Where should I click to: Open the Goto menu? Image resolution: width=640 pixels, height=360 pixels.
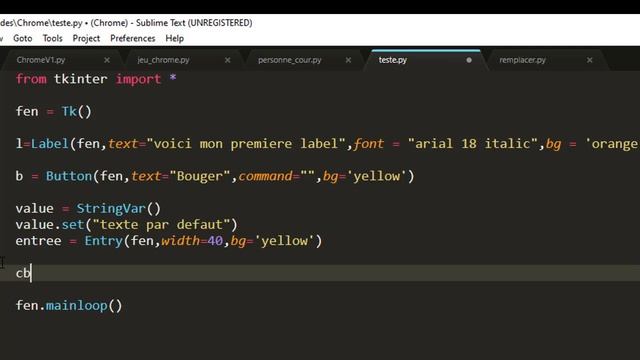22,38
